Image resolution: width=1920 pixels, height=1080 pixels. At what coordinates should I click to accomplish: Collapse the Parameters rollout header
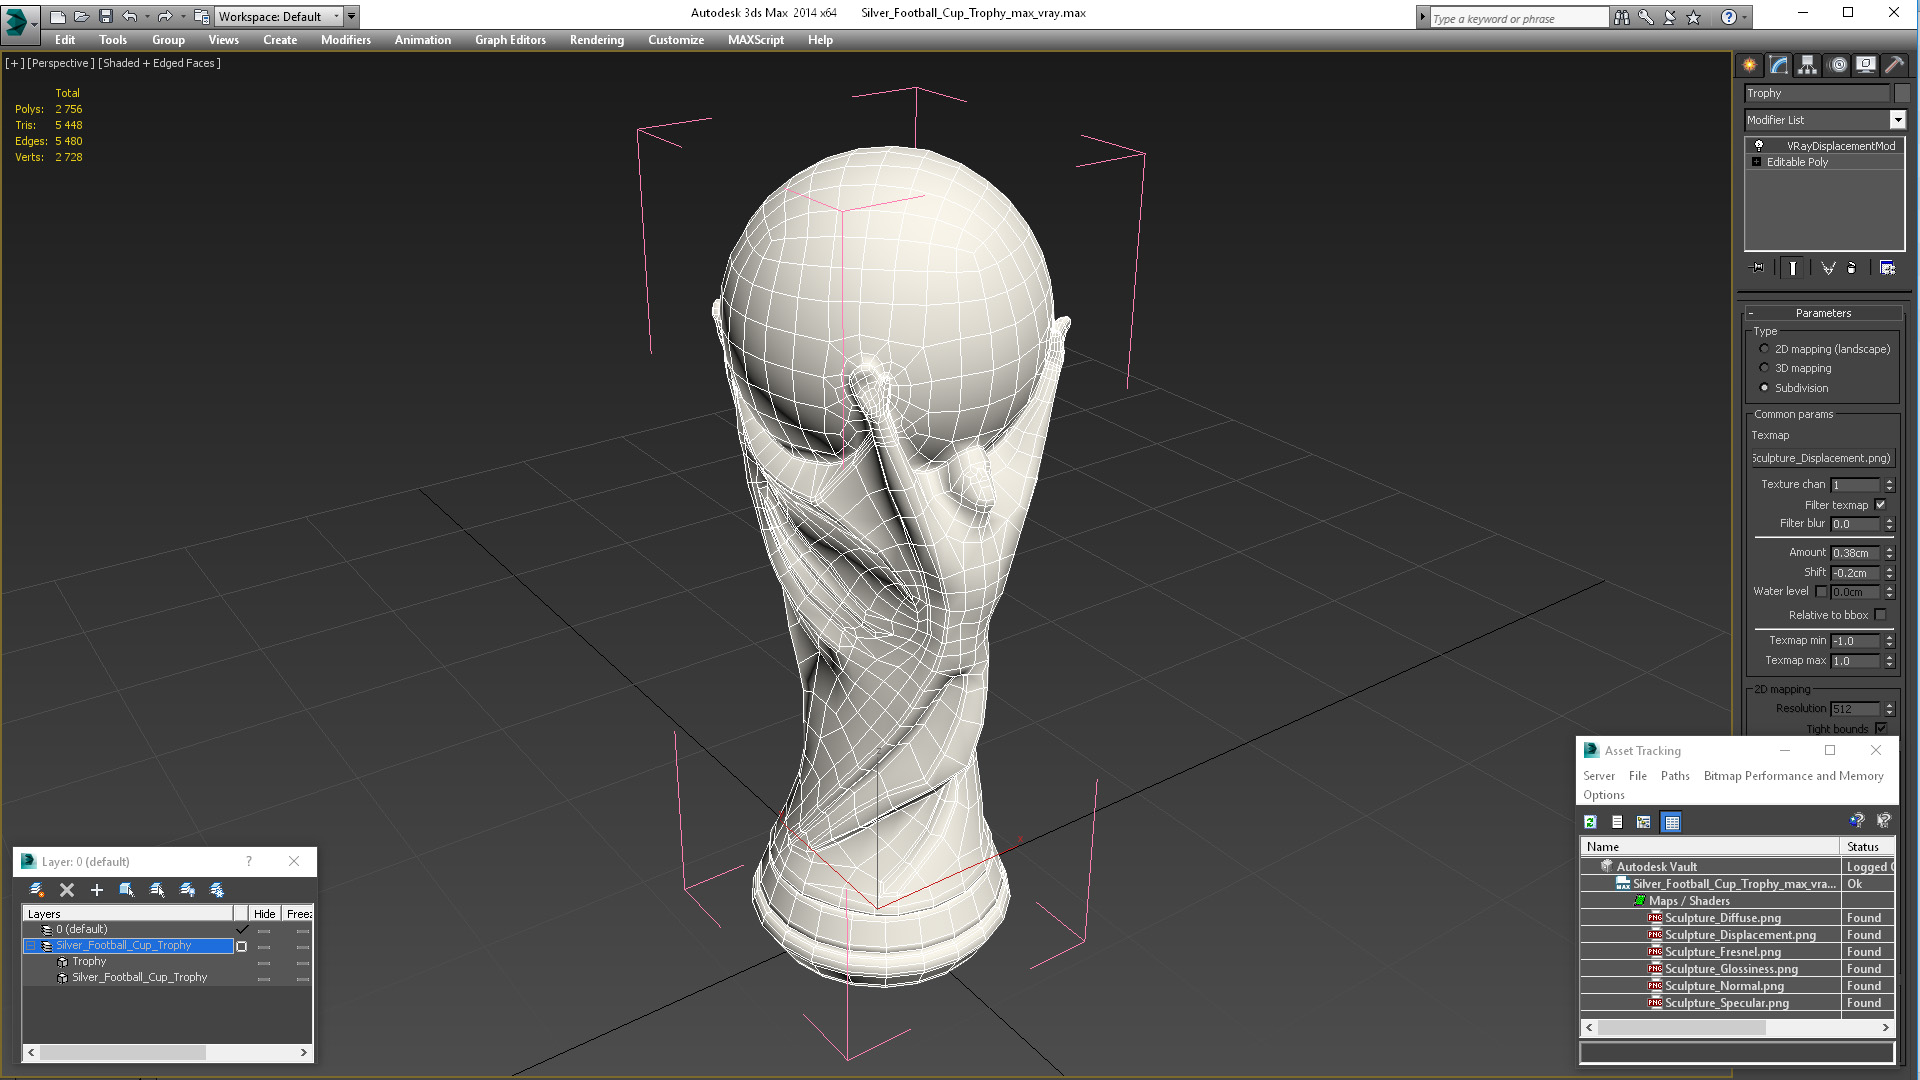tap(1822, 313)
